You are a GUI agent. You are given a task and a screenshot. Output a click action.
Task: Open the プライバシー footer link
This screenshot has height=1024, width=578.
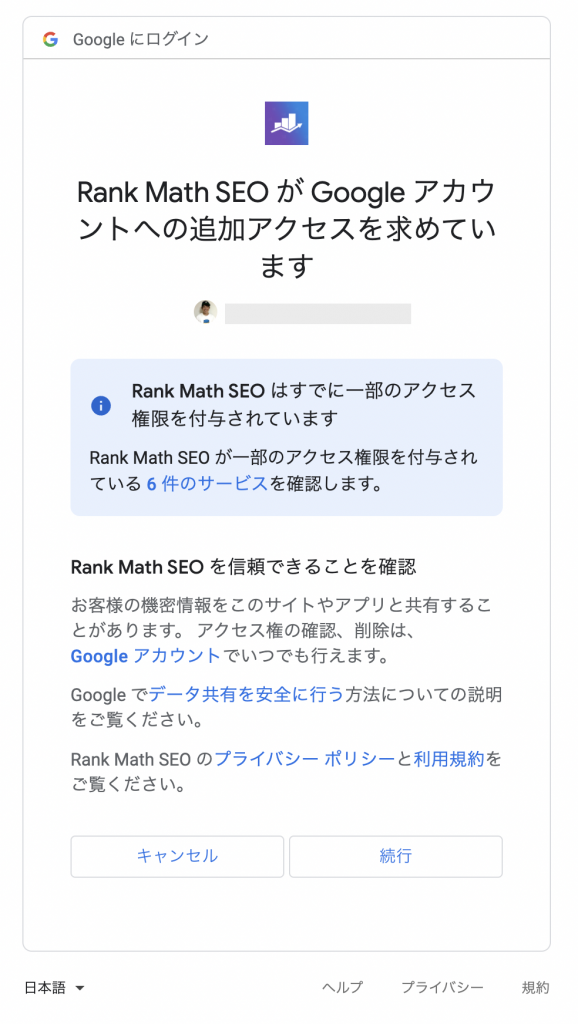click(442, 987)
